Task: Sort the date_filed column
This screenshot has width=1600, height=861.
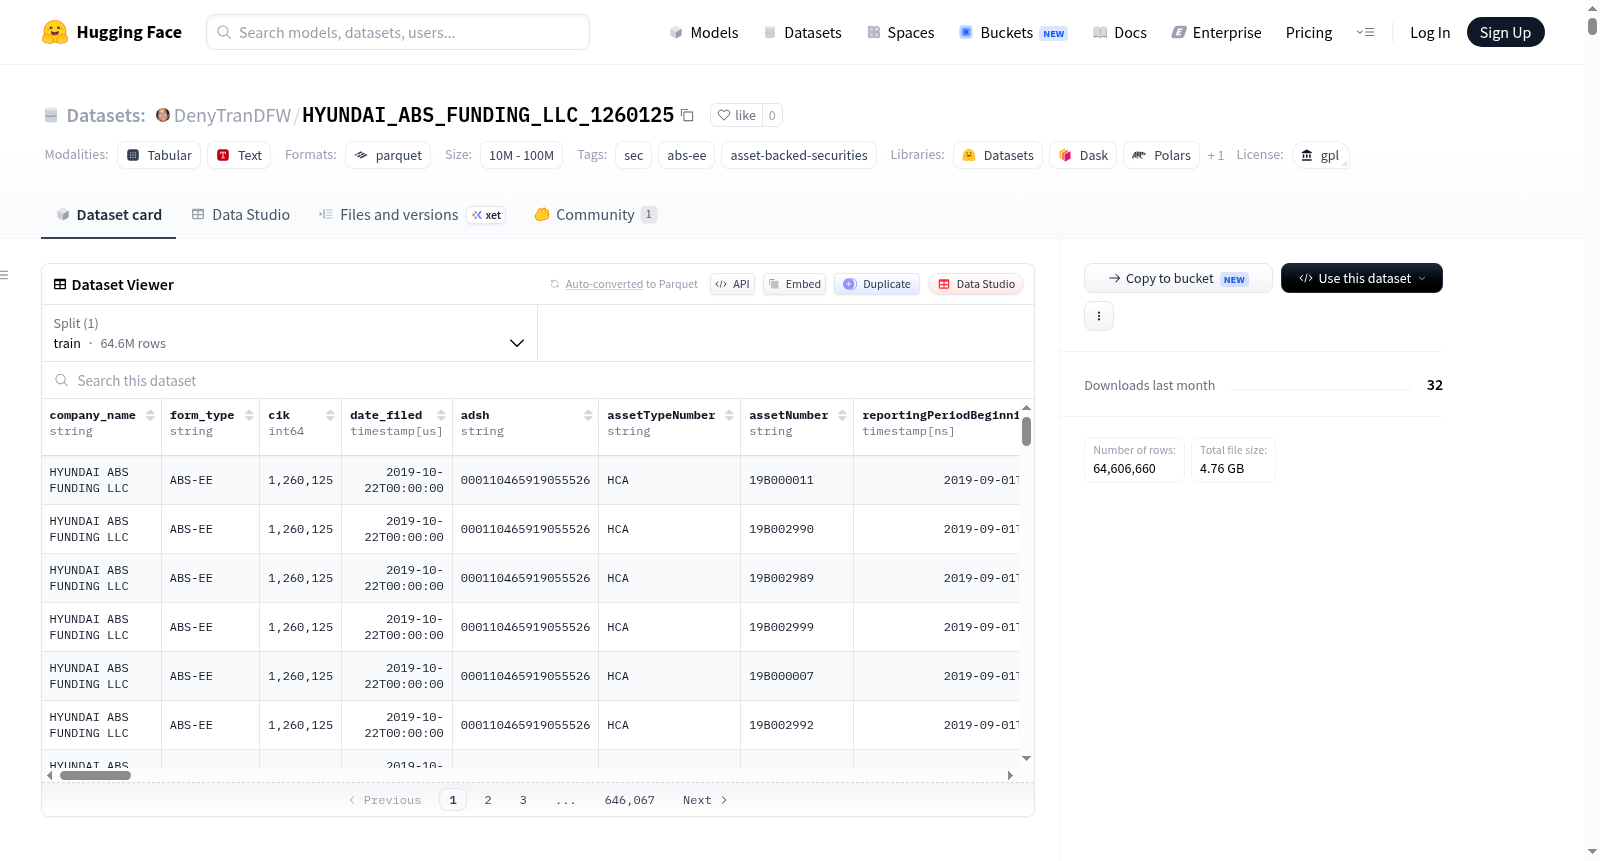Action: [441, 415]
